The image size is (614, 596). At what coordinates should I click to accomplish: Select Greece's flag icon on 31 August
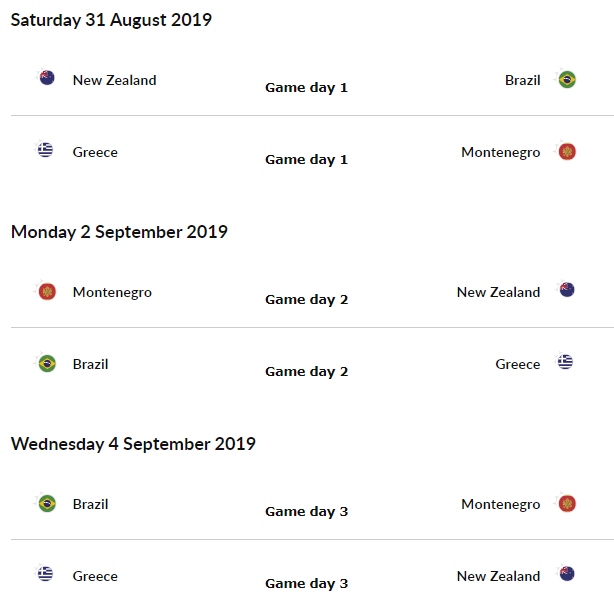46,151
